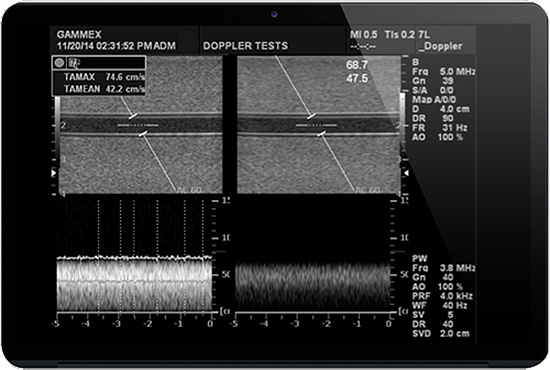This screenshot has width=550, height=370.
Task: Select the PRF 4.0 kHz parameter
Action: (443, 296)
